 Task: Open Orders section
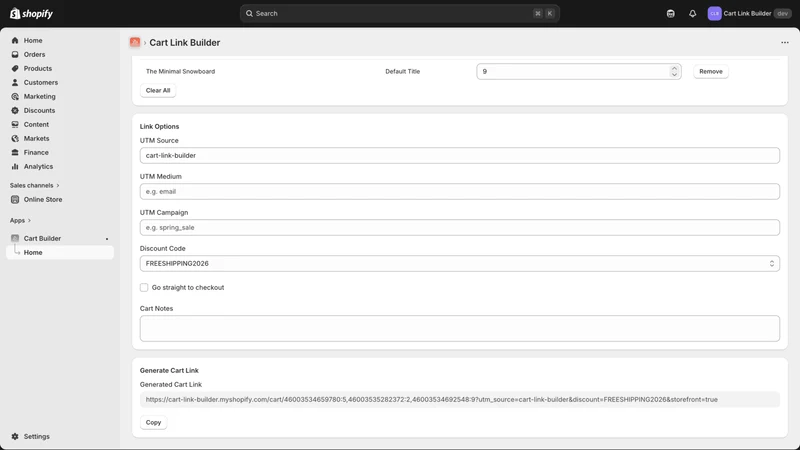click(x=34, y=55)
